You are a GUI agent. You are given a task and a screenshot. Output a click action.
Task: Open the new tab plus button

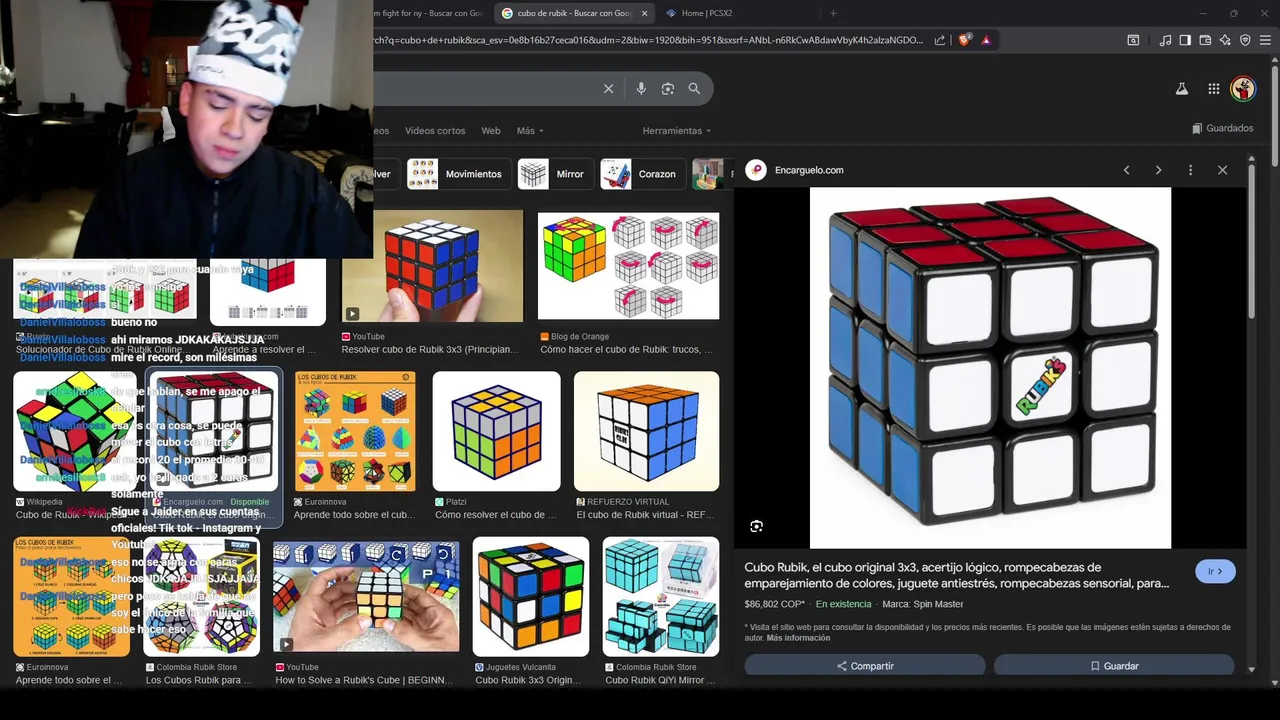coord(833,13)
